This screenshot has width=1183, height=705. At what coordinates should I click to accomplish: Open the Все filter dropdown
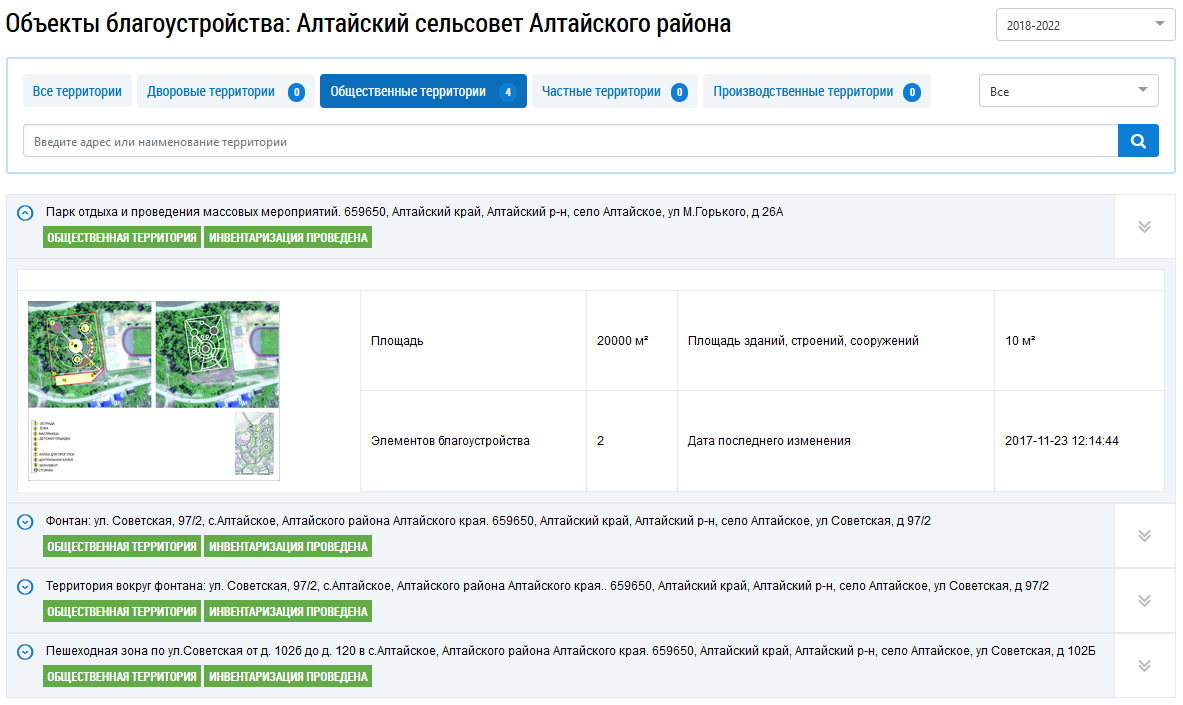[1068, 91]
